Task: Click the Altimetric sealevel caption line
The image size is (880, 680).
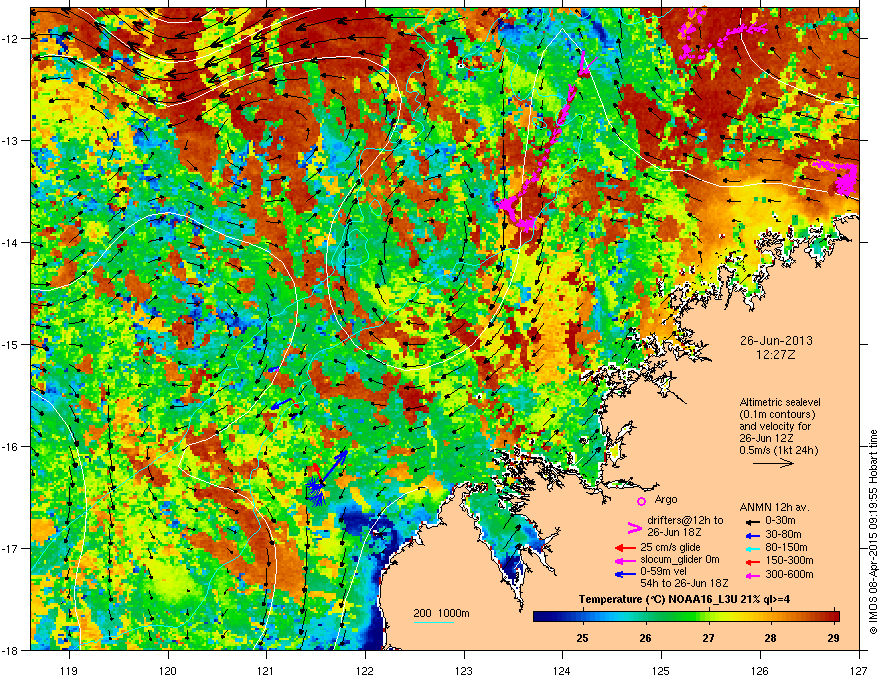Action: (x=779, y=402)
